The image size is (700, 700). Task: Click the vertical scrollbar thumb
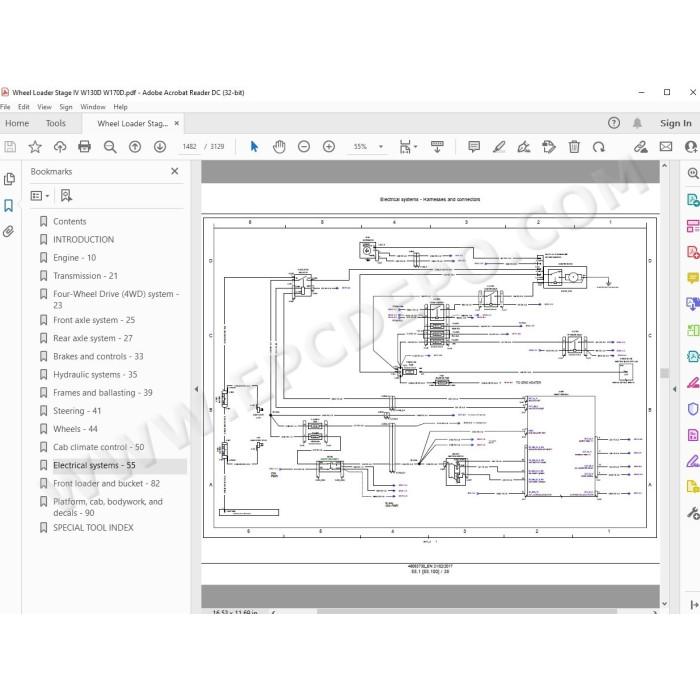click(665, 373)
